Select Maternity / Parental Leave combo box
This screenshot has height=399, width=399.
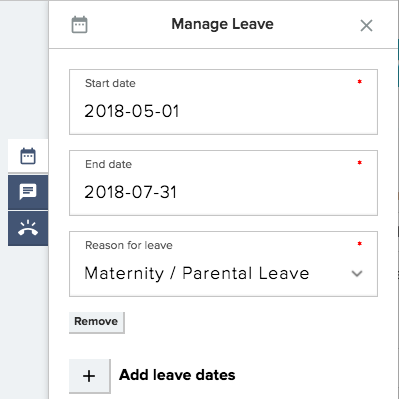coord(223,264)
